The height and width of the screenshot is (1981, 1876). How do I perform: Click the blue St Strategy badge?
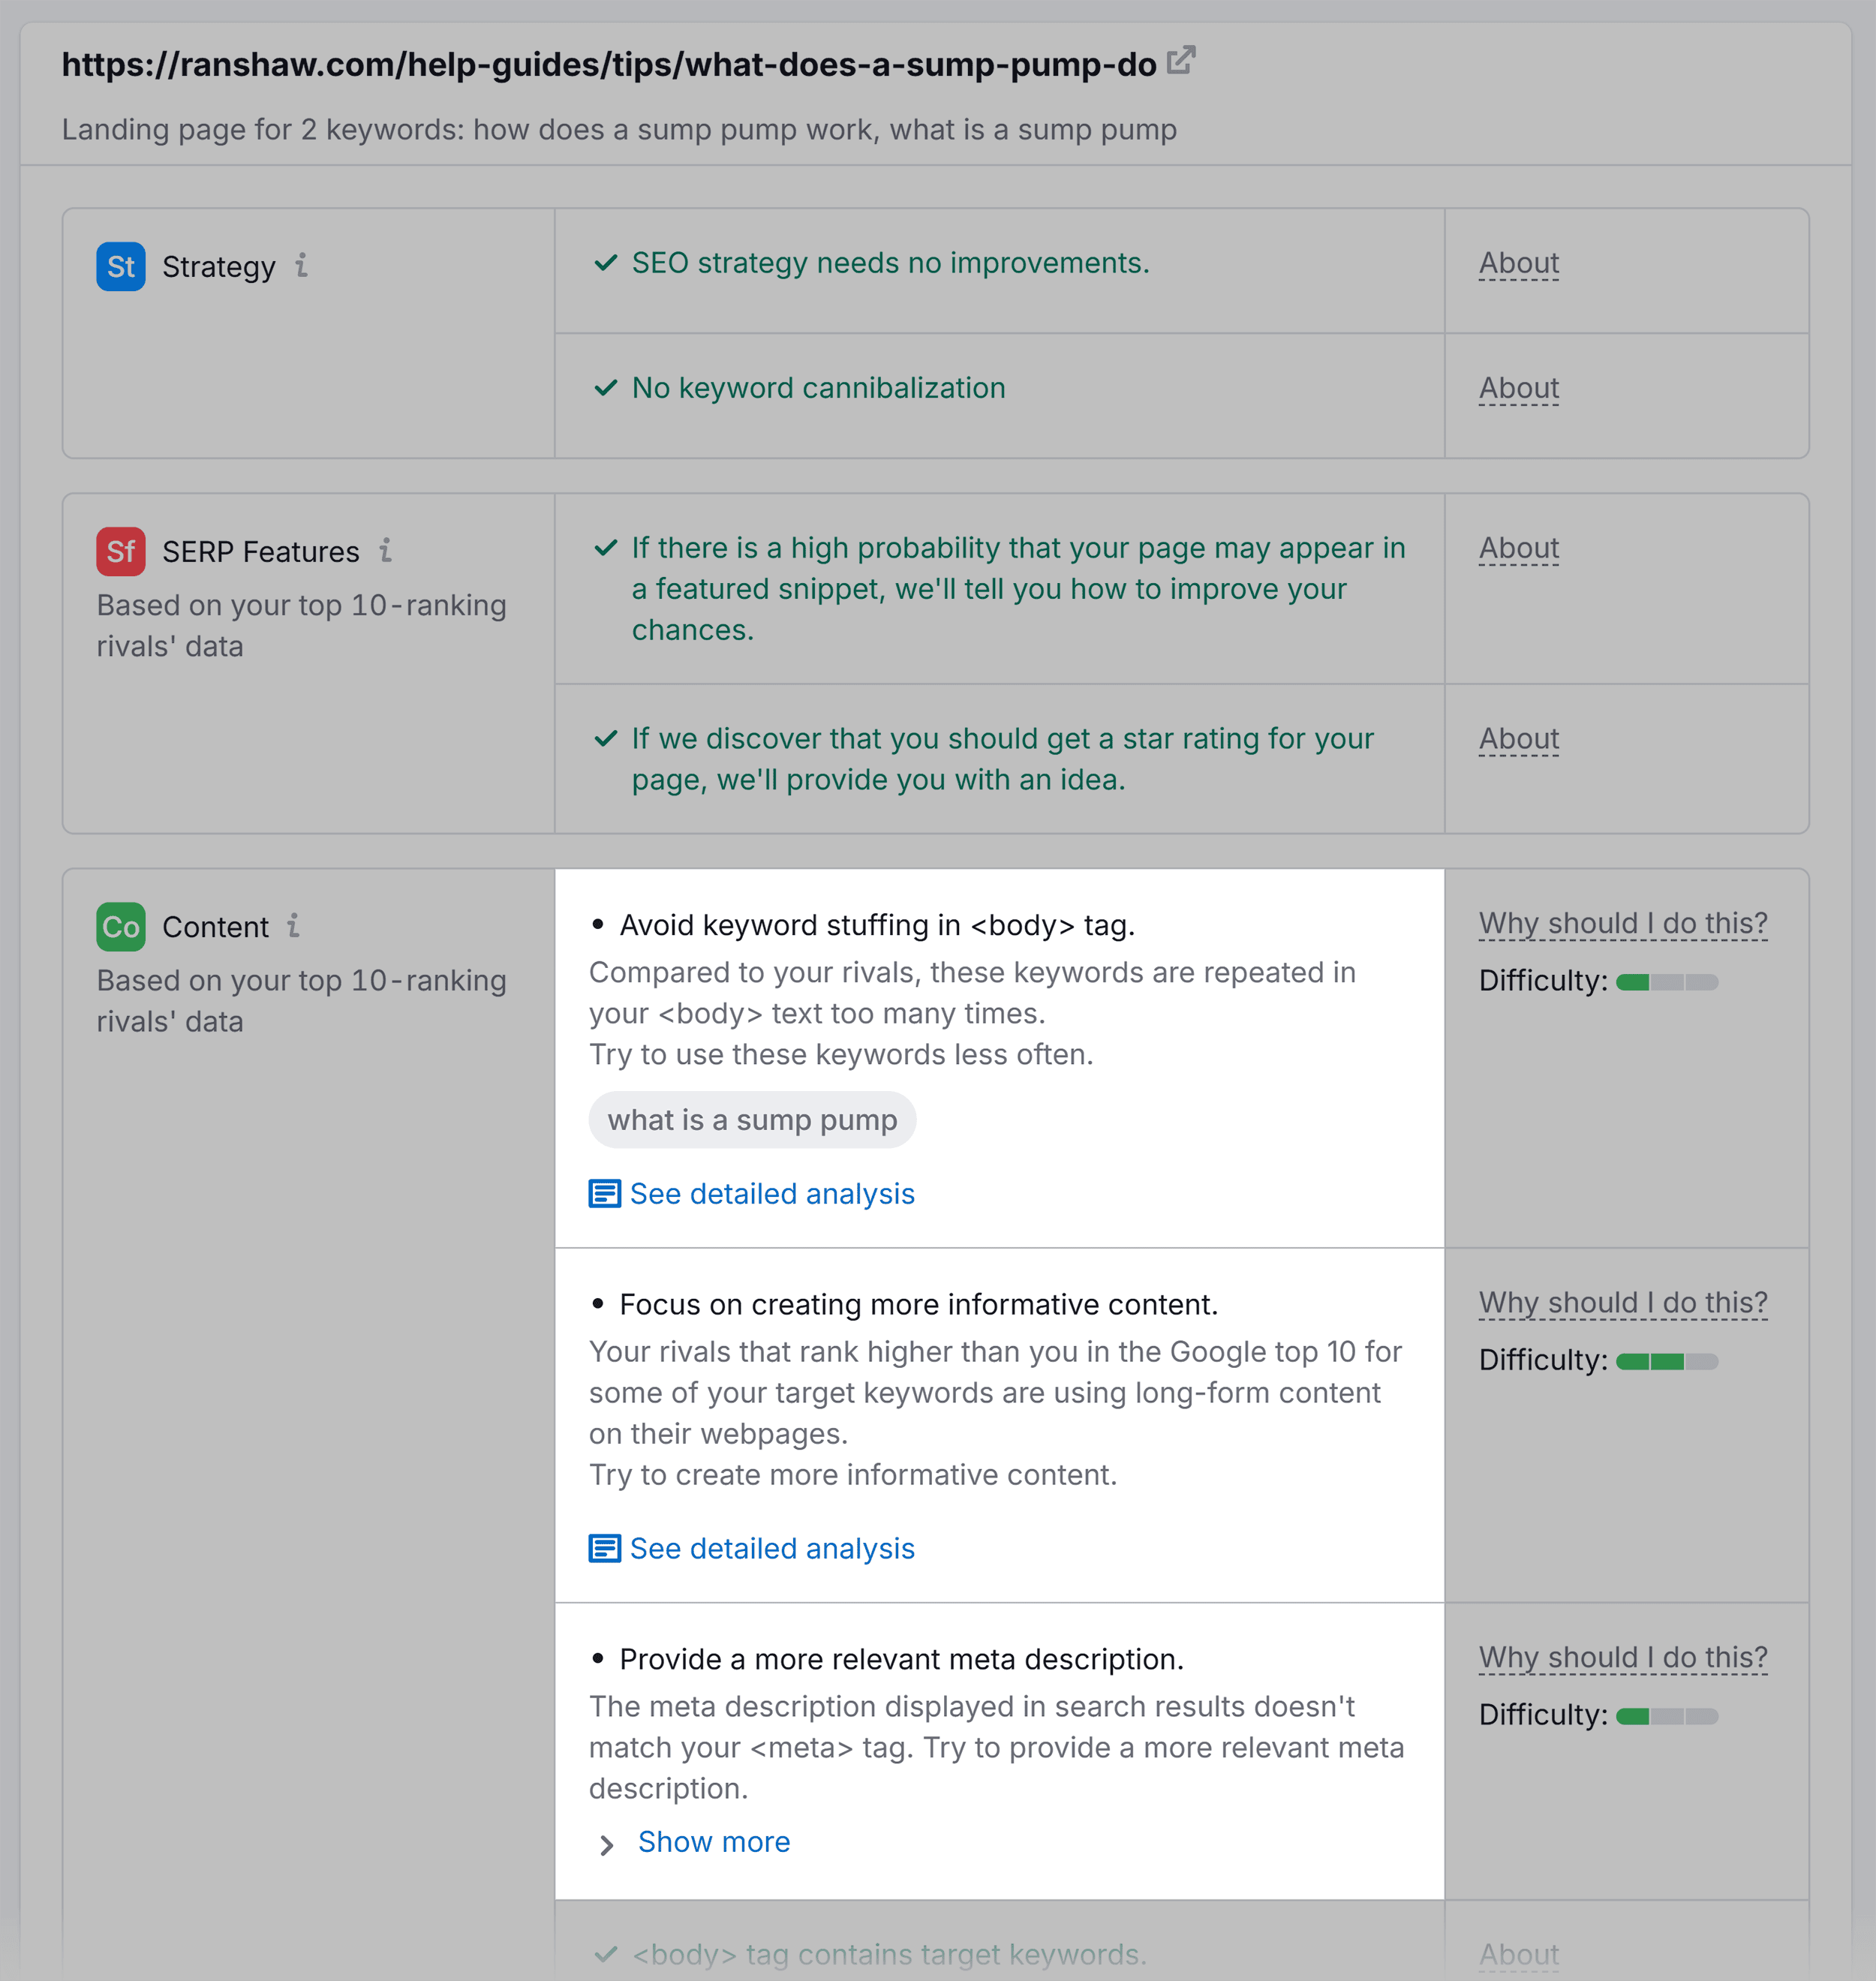pyautogui.click(x=120, y=266)
